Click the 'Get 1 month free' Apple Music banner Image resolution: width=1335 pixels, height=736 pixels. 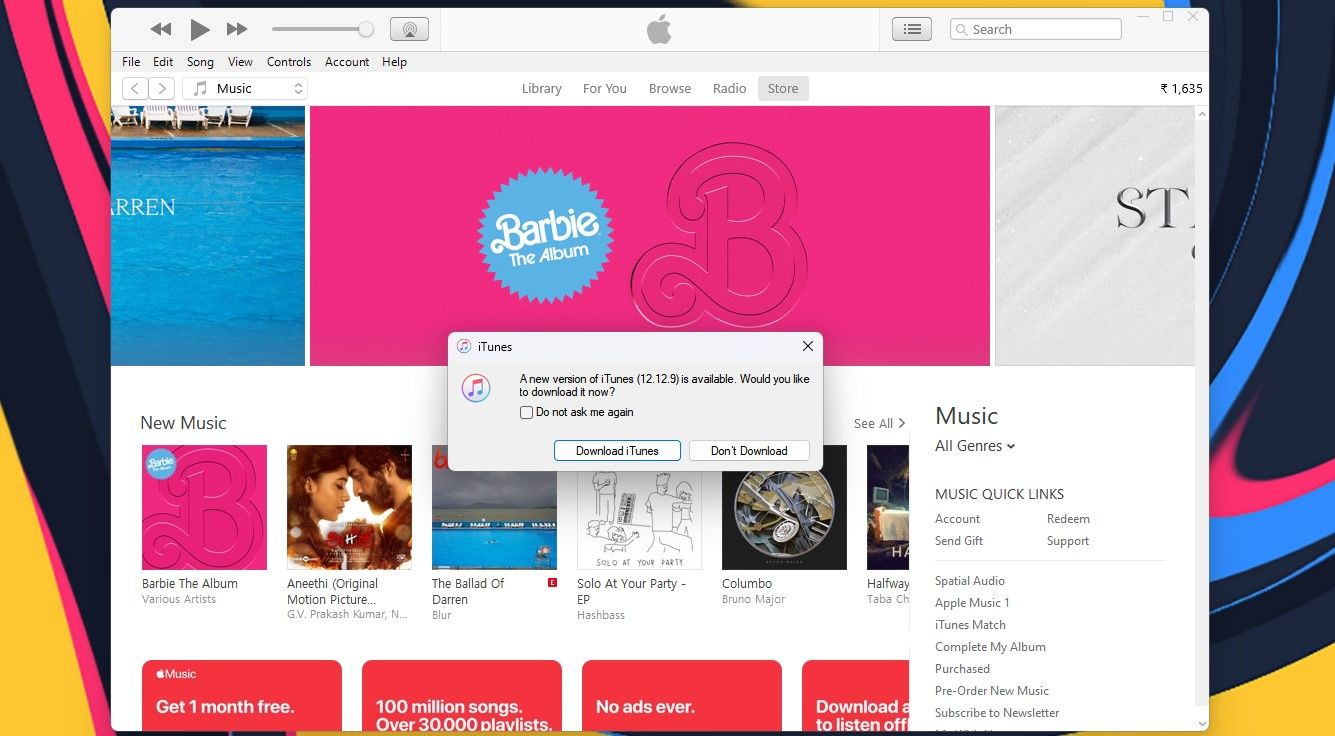point(242,695)
